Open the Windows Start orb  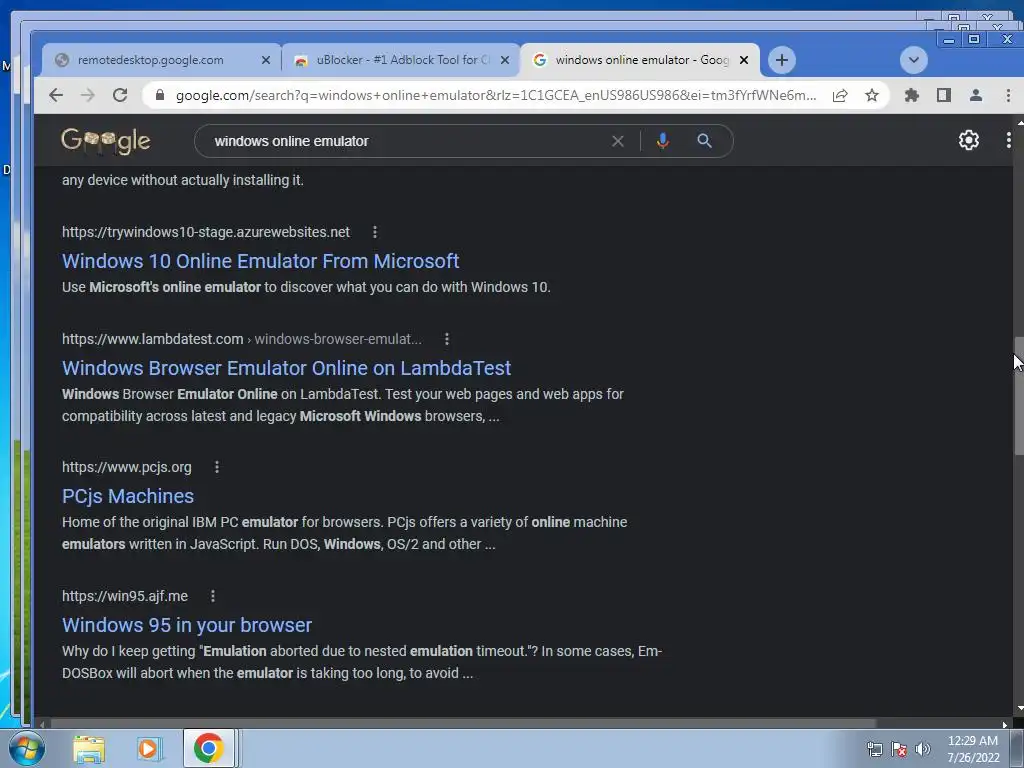click(x=27, y=748)
